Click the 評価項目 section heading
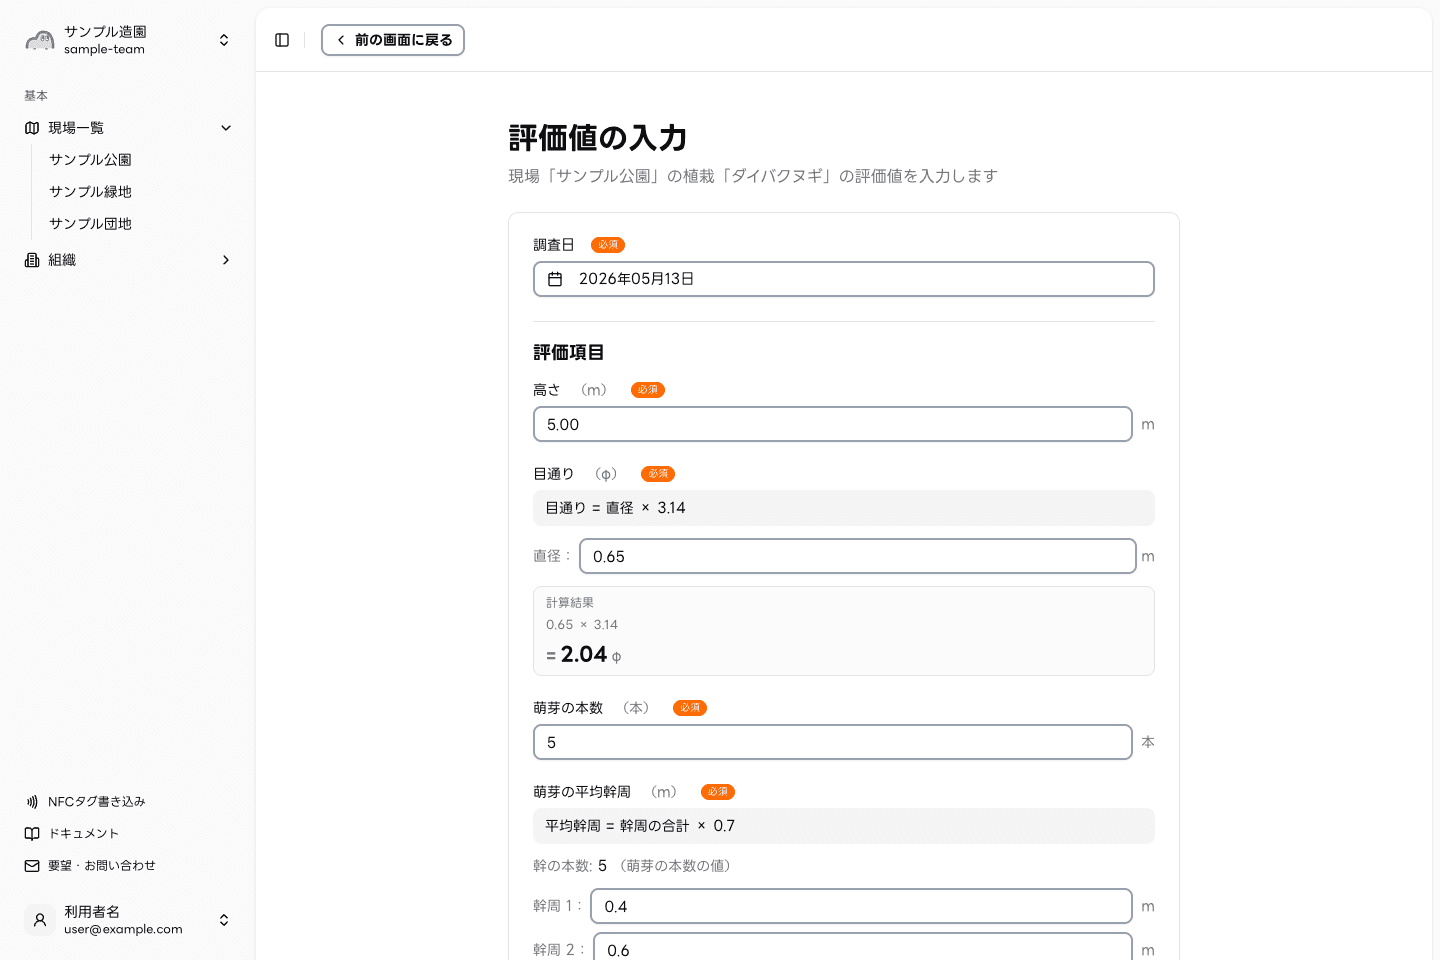The image size is (1440, 960). click(569, 352)
